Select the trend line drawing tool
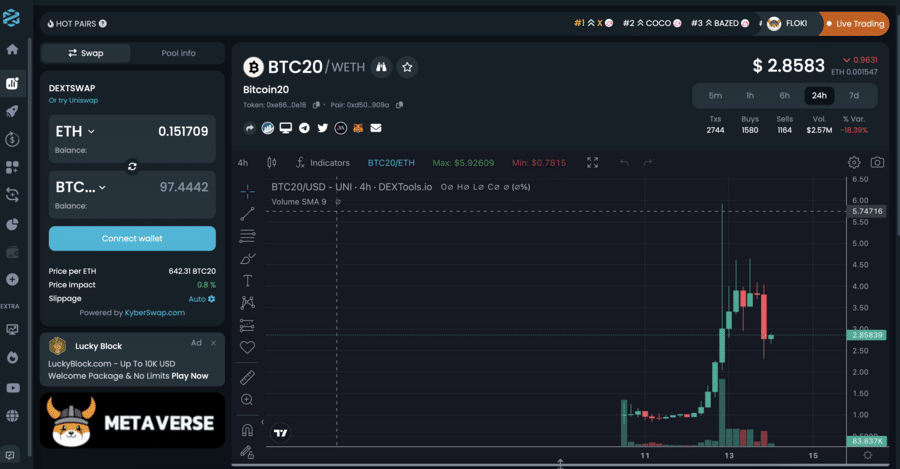Viewport: 900px width, 469px height. 247,214
